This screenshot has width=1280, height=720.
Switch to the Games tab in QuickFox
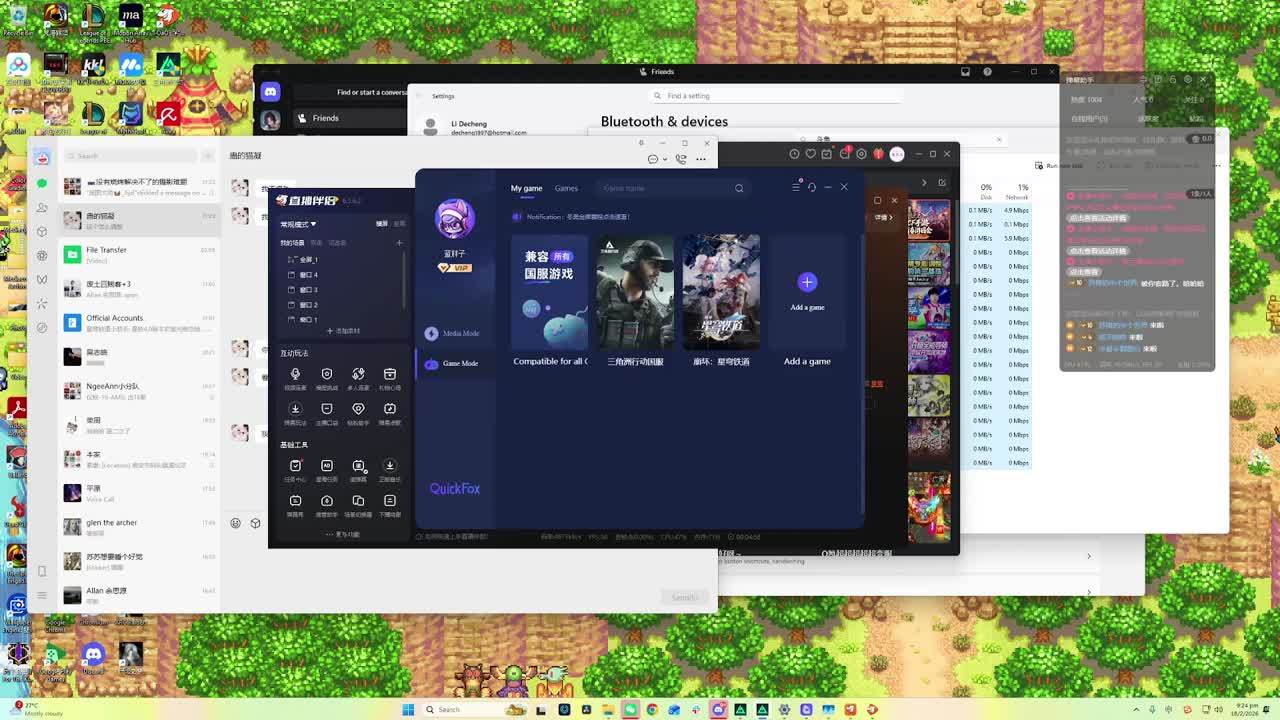click(566, 188)
